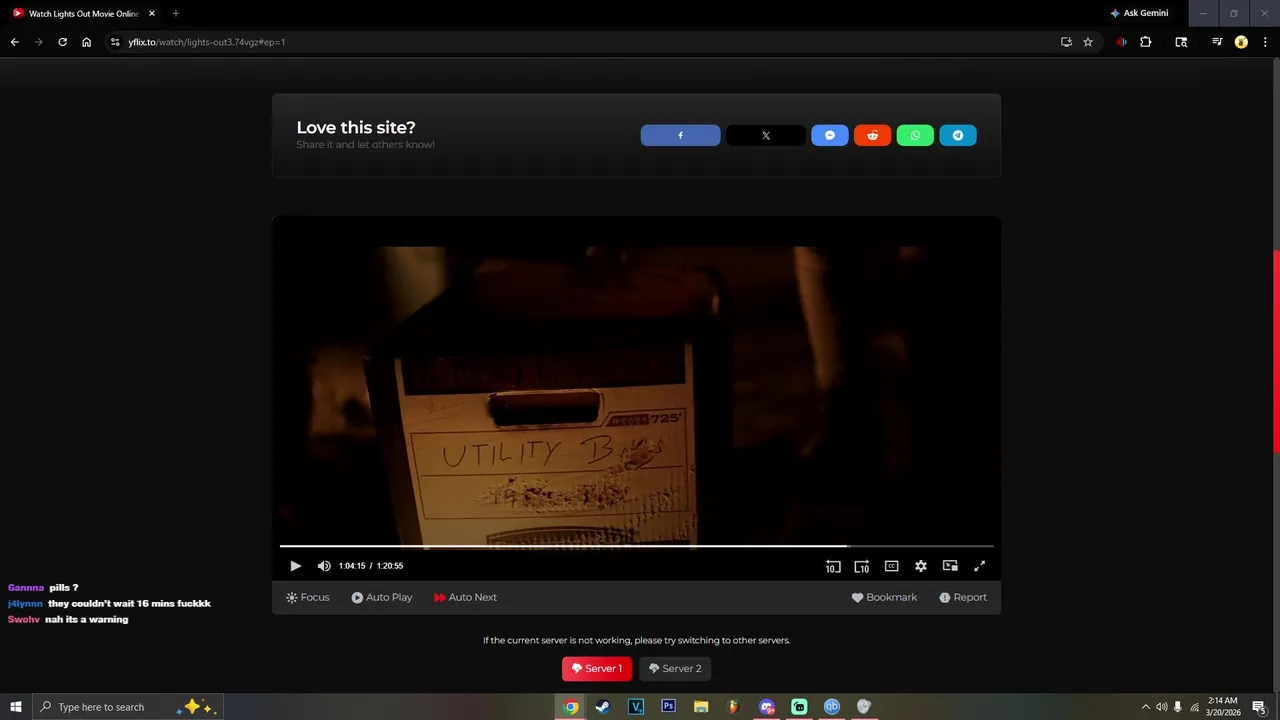Open Photoshop from the taskbar

pos(668,707)
